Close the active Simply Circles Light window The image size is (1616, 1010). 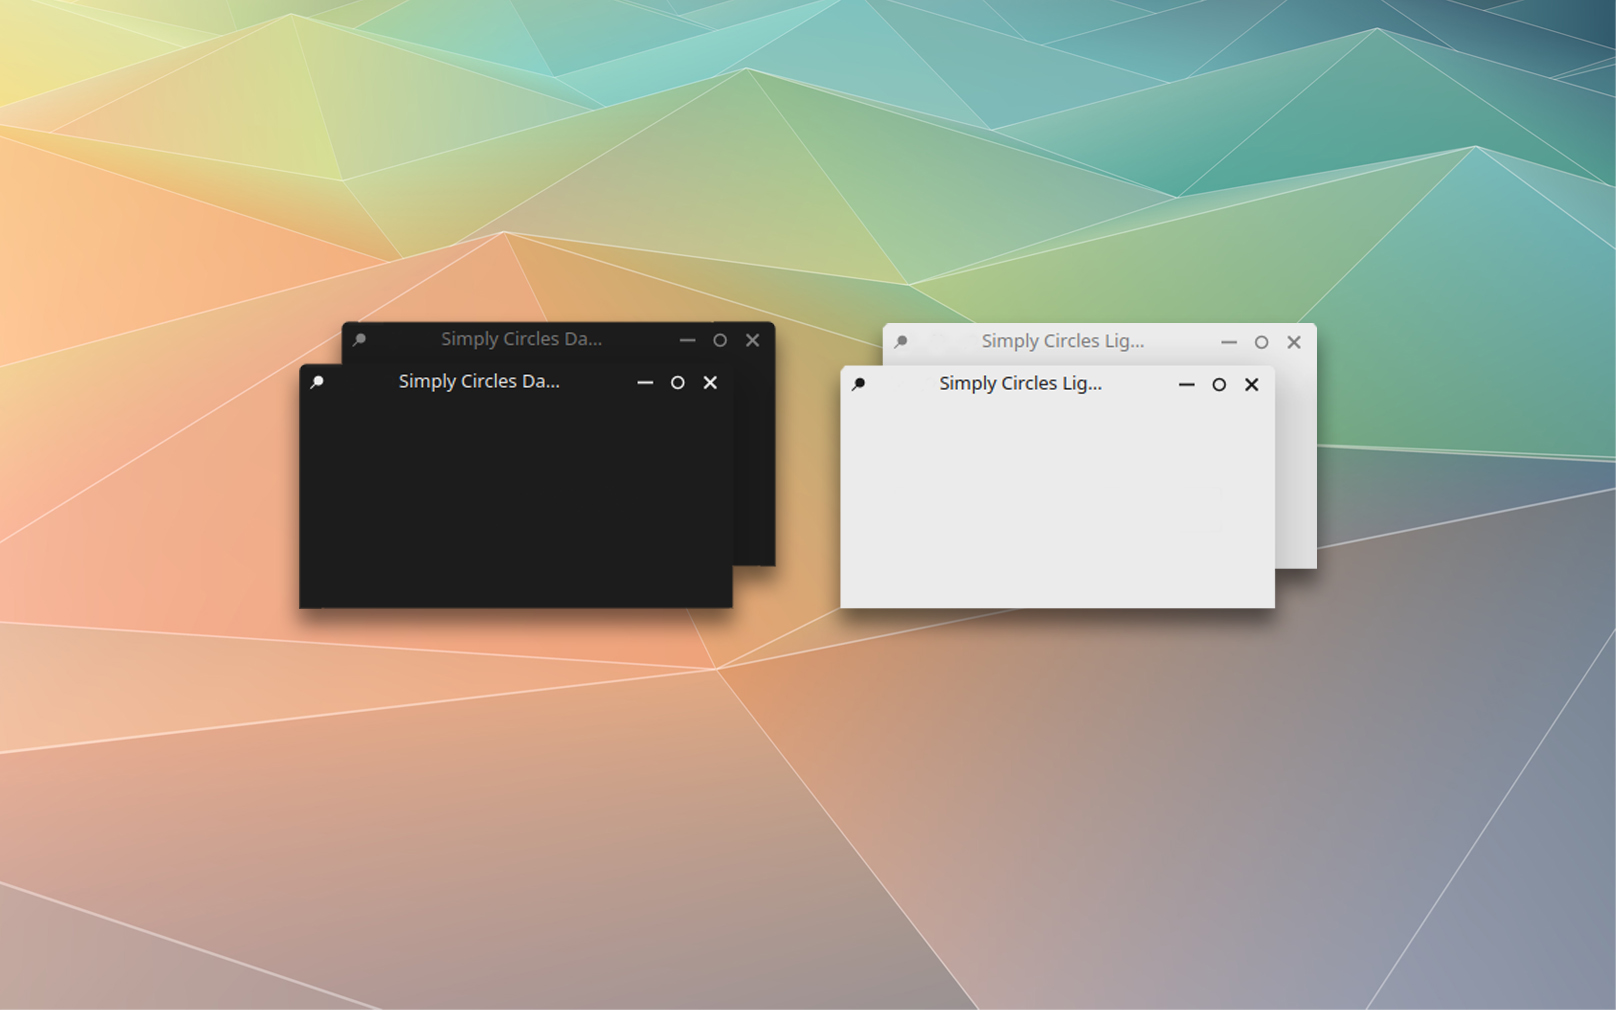click(x=1251, y=384)
